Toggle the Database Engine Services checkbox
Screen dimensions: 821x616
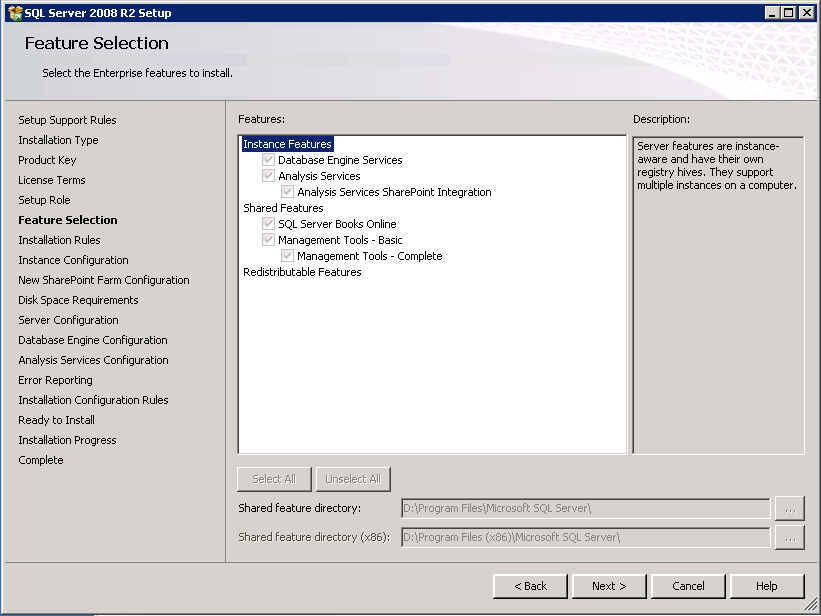click(x=268, y=159)
